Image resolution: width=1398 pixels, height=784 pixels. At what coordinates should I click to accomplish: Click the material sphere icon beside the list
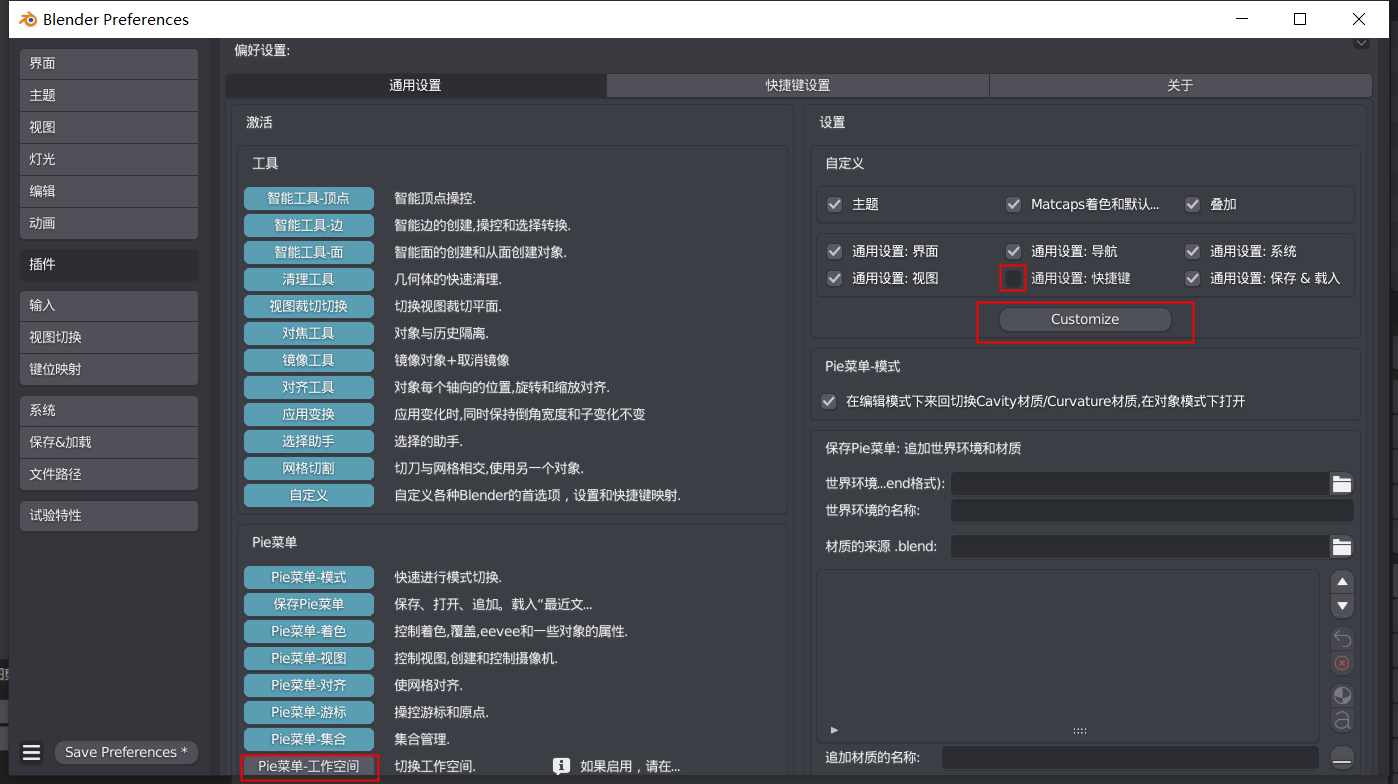coord(1343,695)
